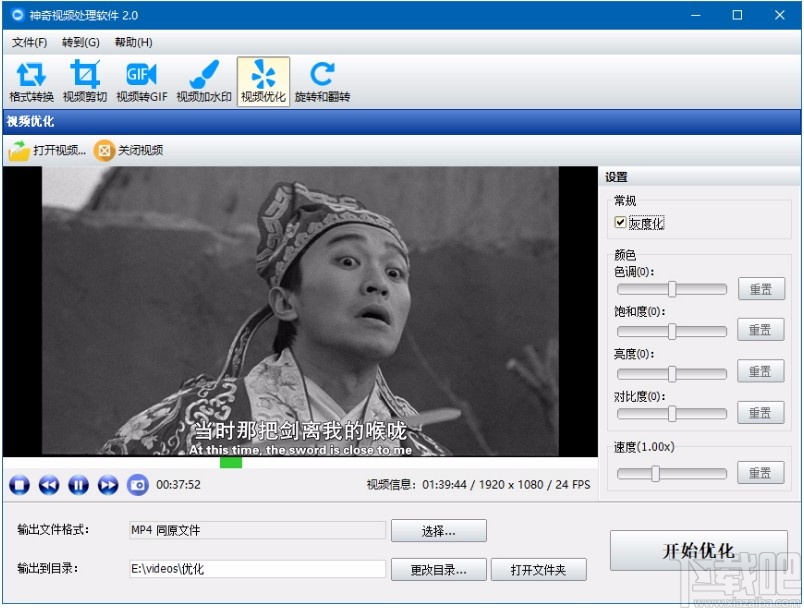Stop video playback
804x608 pixels.
click(x=19, y=484)
